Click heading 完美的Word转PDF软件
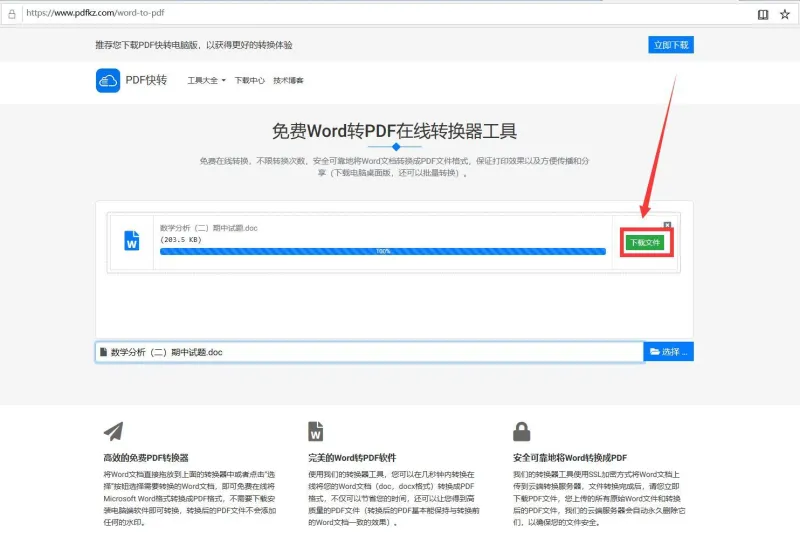The height and width of the screenshot is (539, 800). point(352,458)
